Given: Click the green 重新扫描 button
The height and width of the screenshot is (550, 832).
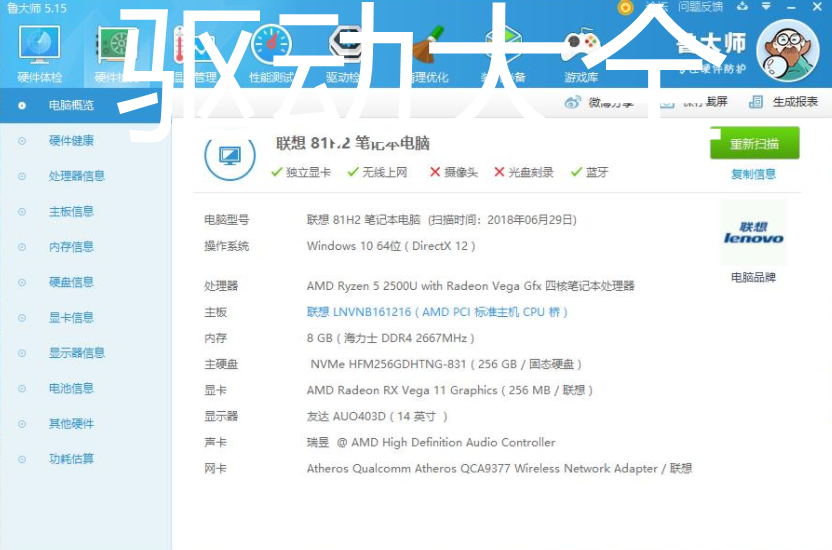Looking at the screenshot, I should 755,143.
